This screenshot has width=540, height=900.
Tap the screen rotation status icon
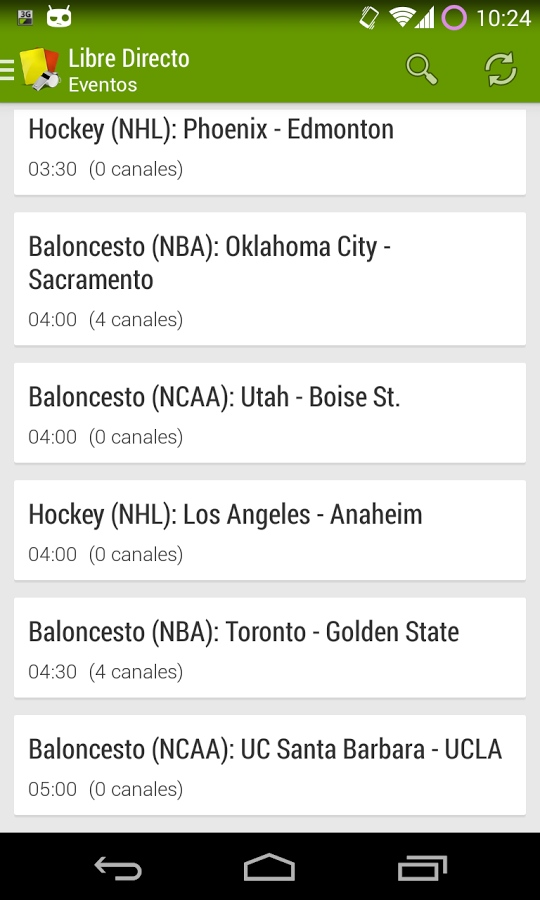[370, 17]
